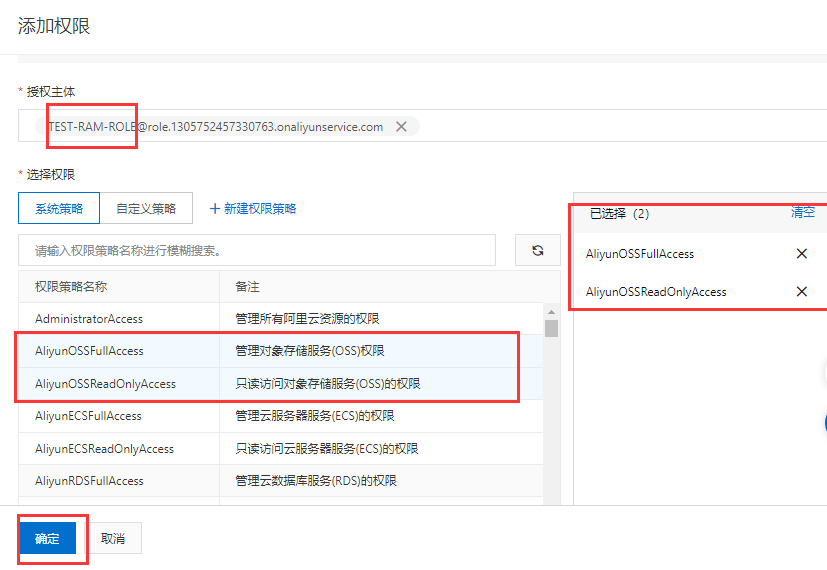Click the 授权主体 principal input box
This screenshot has width=827, height=570.
pyautogui.click(x=422, y=126)
